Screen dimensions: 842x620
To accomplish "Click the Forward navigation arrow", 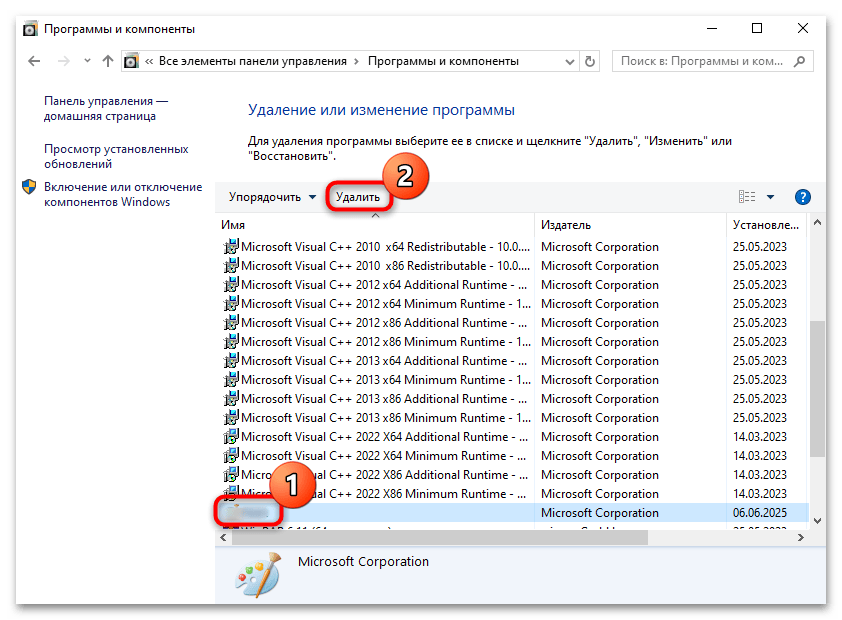I will [x=63, y=61].
